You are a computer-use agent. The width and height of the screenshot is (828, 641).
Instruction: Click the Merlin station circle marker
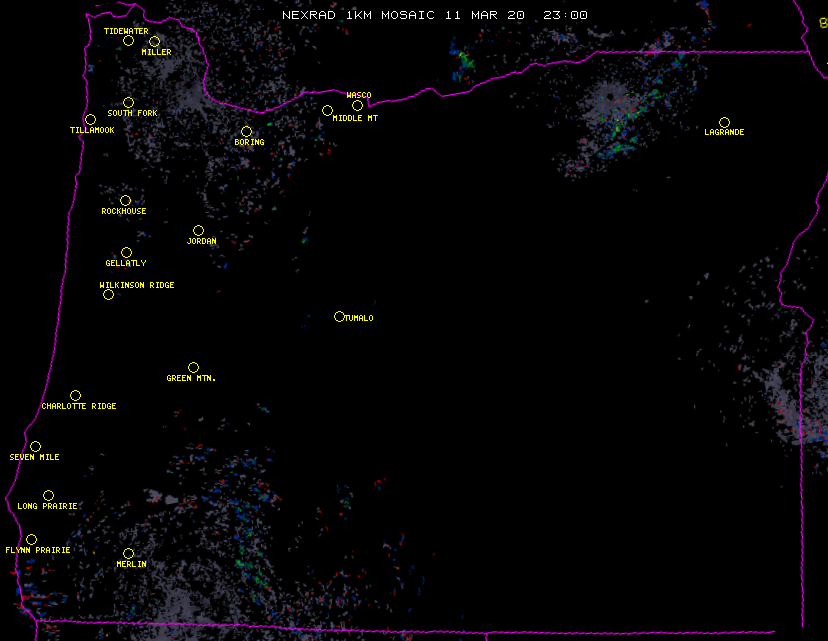[x=128, y=554]
